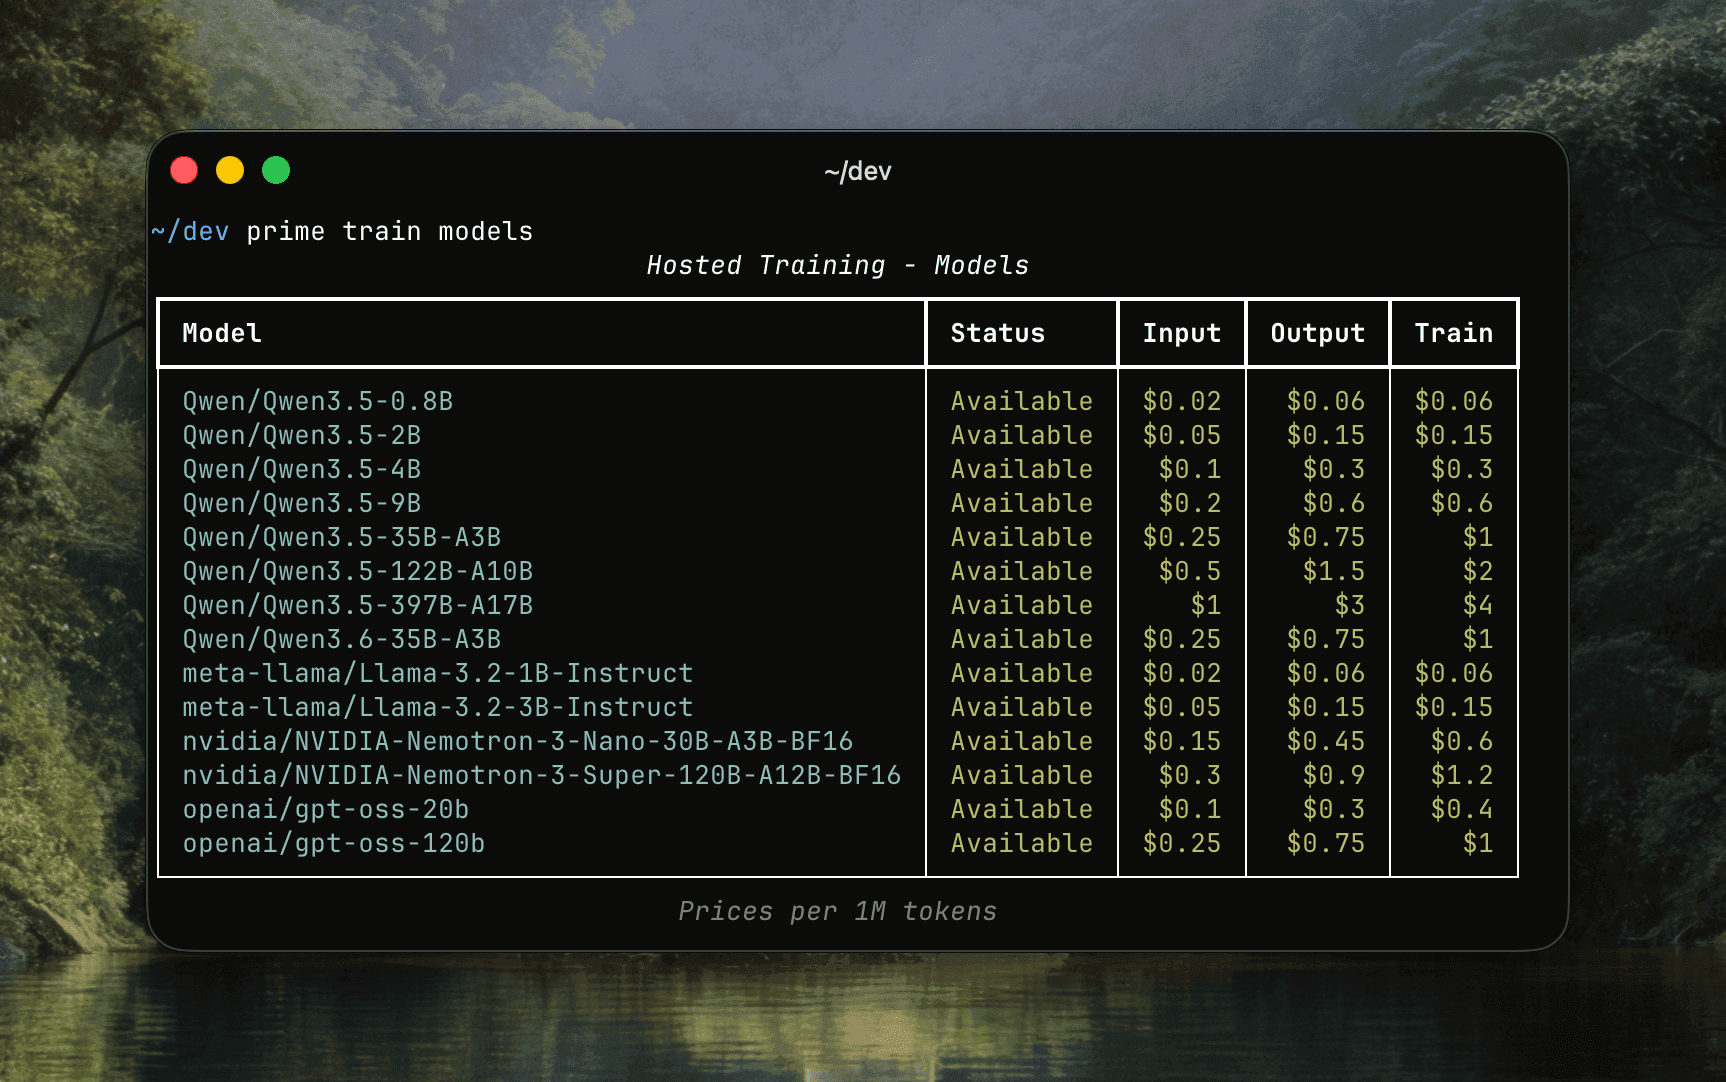1726x1082 pixels.
Task: Click the Model column header
Action: [x=222, y=334]
